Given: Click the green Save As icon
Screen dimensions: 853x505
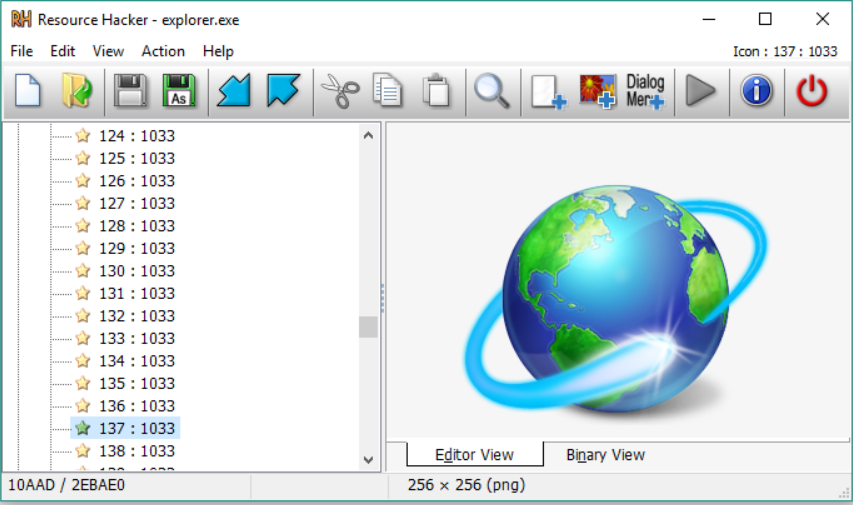Looking at the screenshot, I should point(179,91).
